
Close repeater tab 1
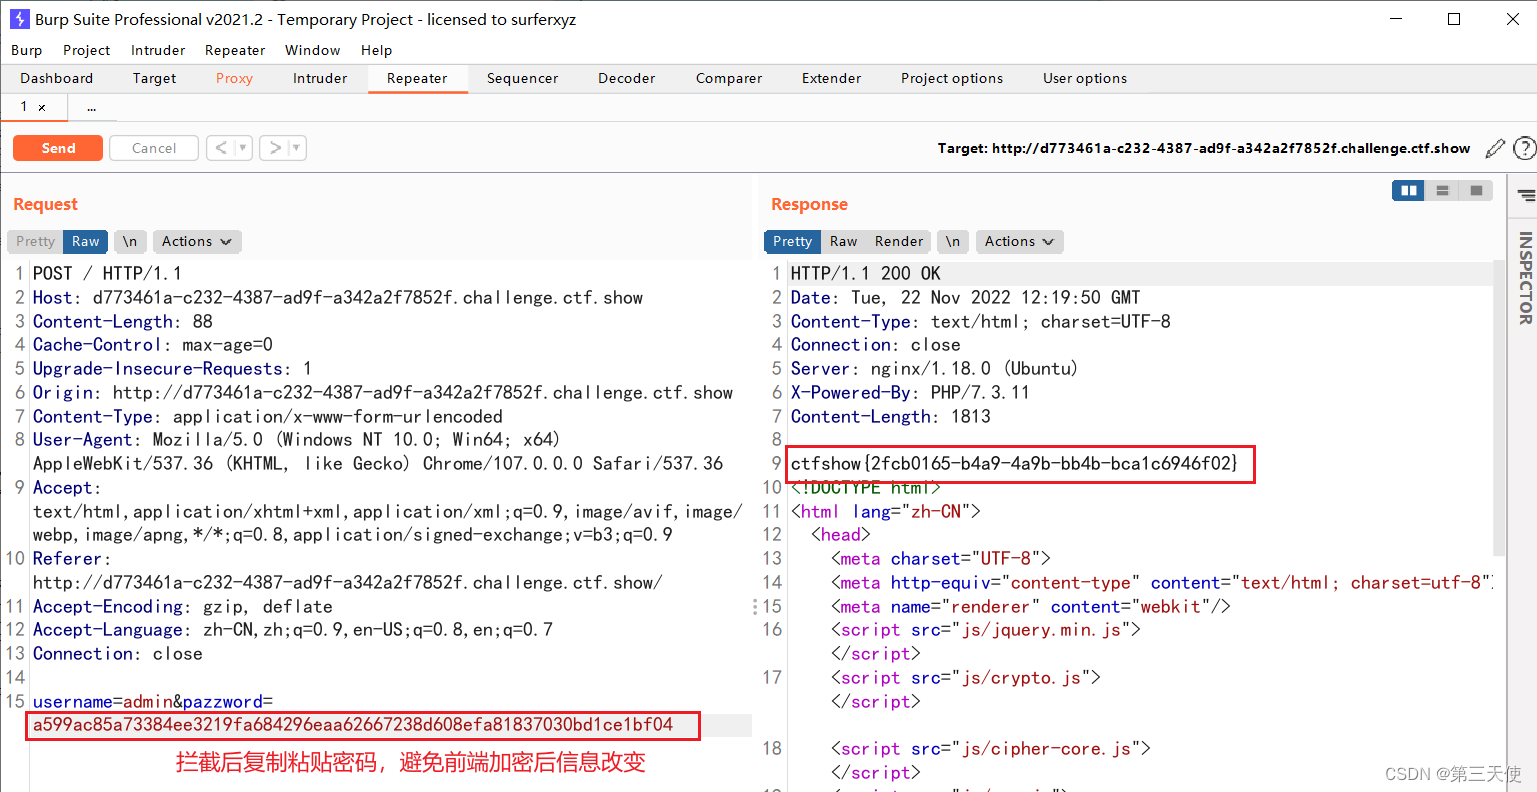pyautogui.click(x=42, y=107)
